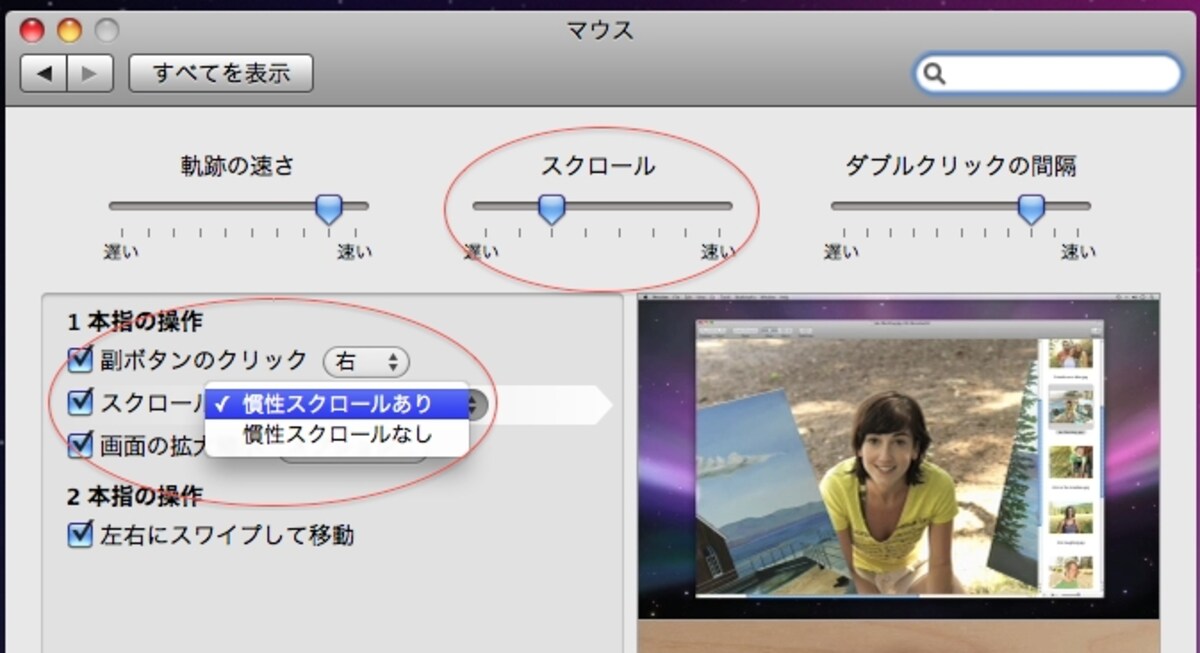Click the magnifier icon in search field

935,74
